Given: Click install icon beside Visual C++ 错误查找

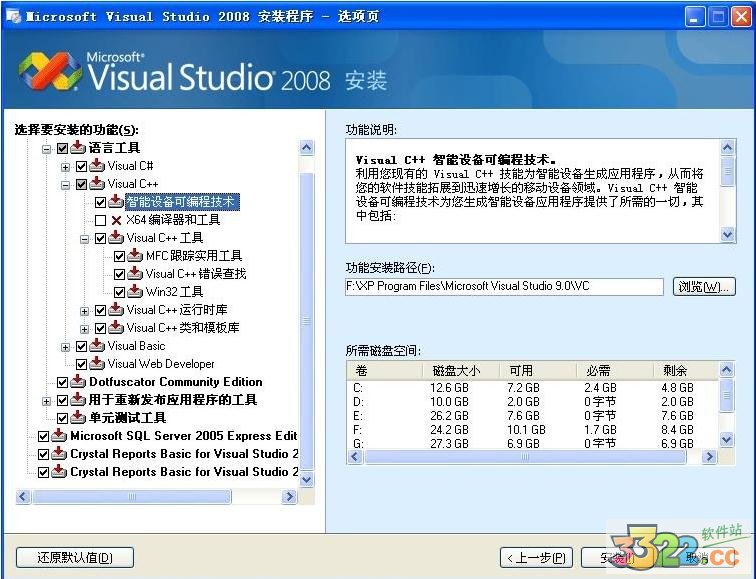Looking at the screenshot, I should 135,274.
